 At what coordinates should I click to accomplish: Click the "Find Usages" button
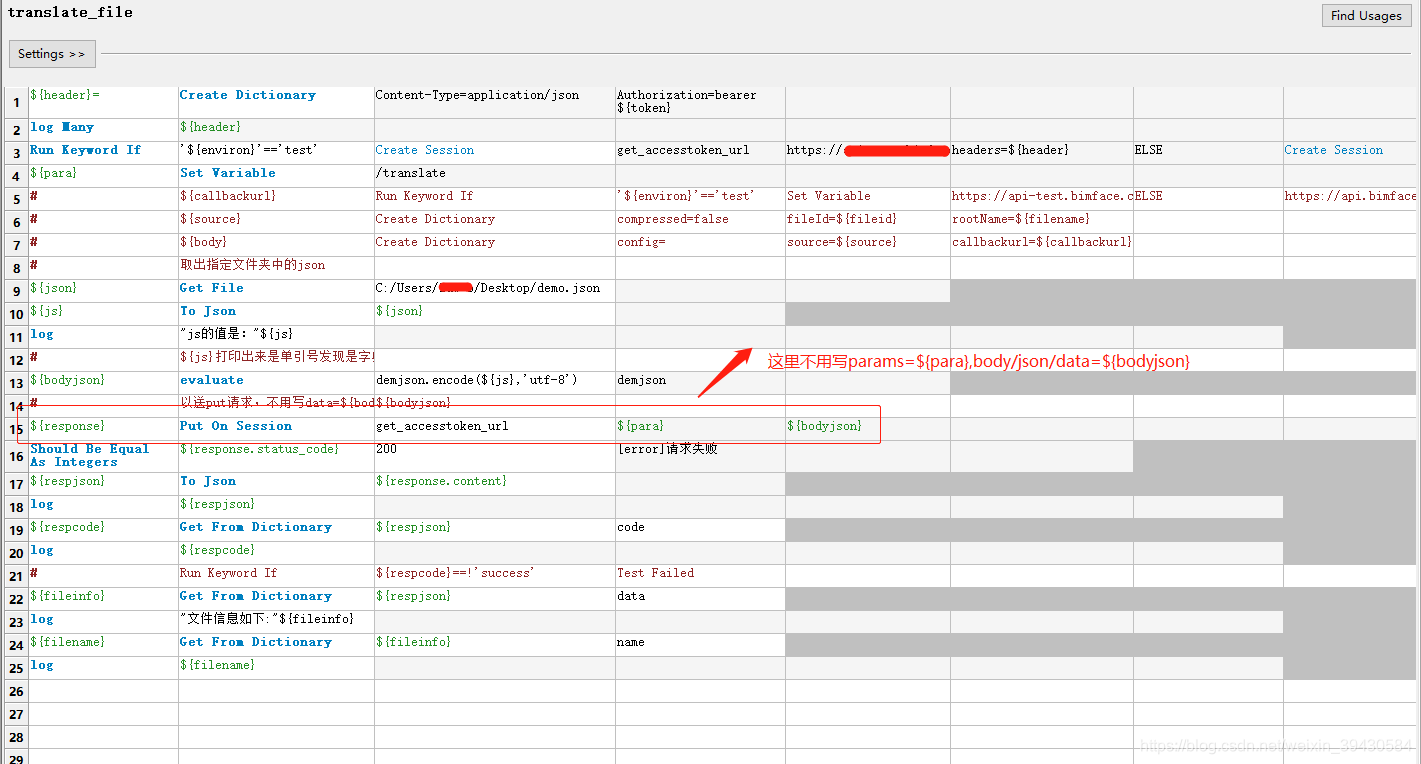click(1366, 15)
